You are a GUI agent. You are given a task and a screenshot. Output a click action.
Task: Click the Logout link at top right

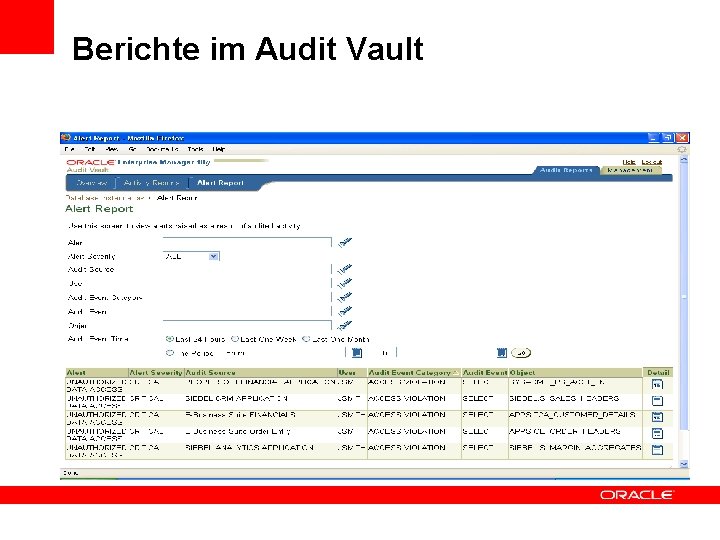point(652,162)
